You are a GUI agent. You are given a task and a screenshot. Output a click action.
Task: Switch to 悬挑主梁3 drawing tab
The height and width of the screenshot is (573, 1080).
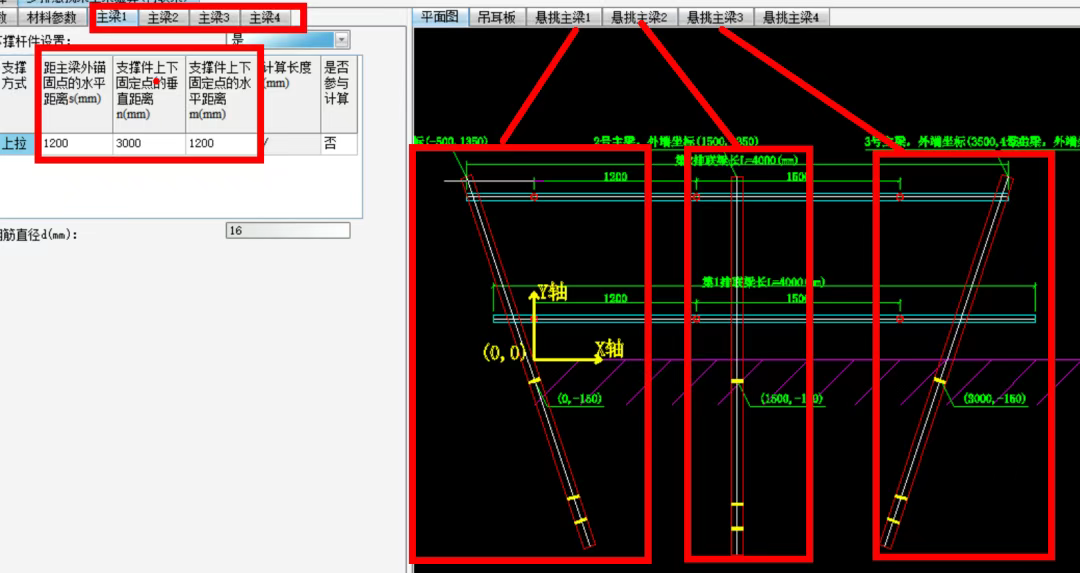pos(715,18)
